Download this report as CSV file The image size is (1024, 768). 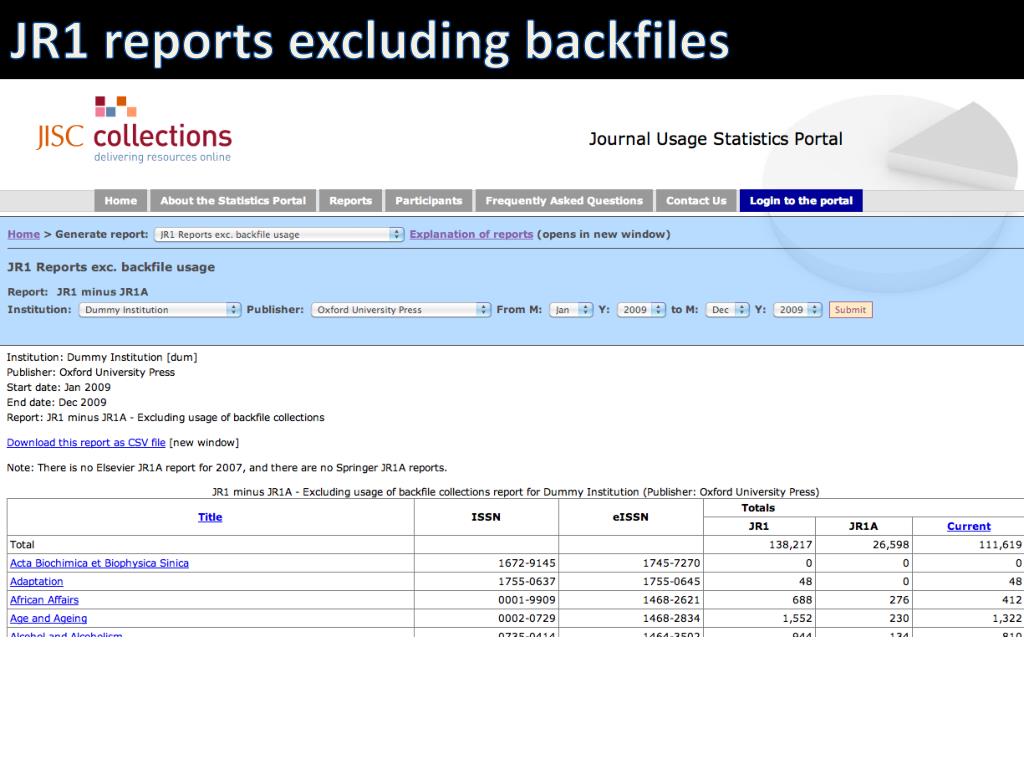86,442
